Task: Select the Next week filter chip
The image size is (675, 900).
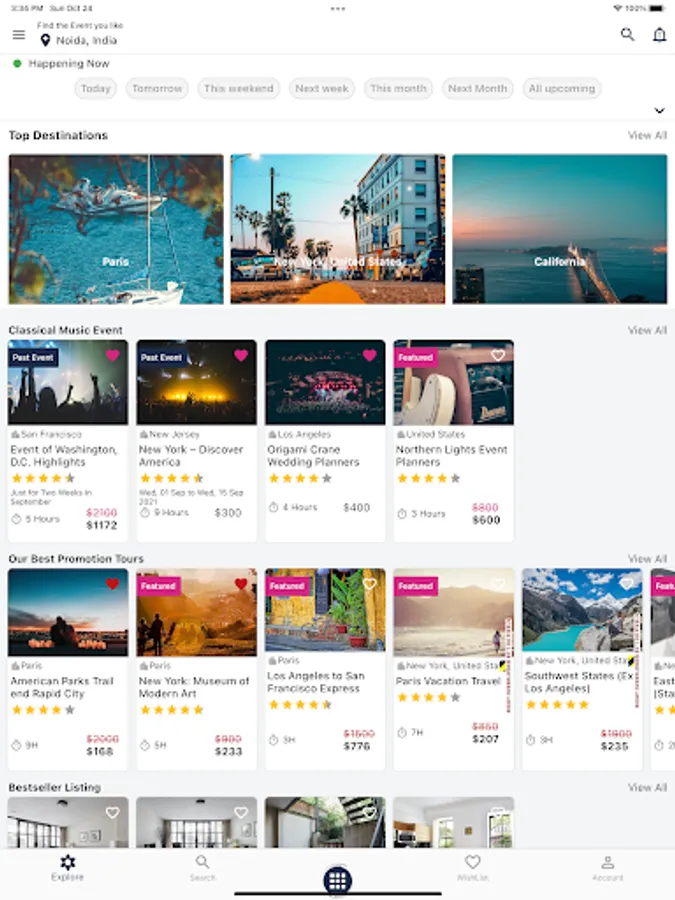Action: (x=322, y=88)
